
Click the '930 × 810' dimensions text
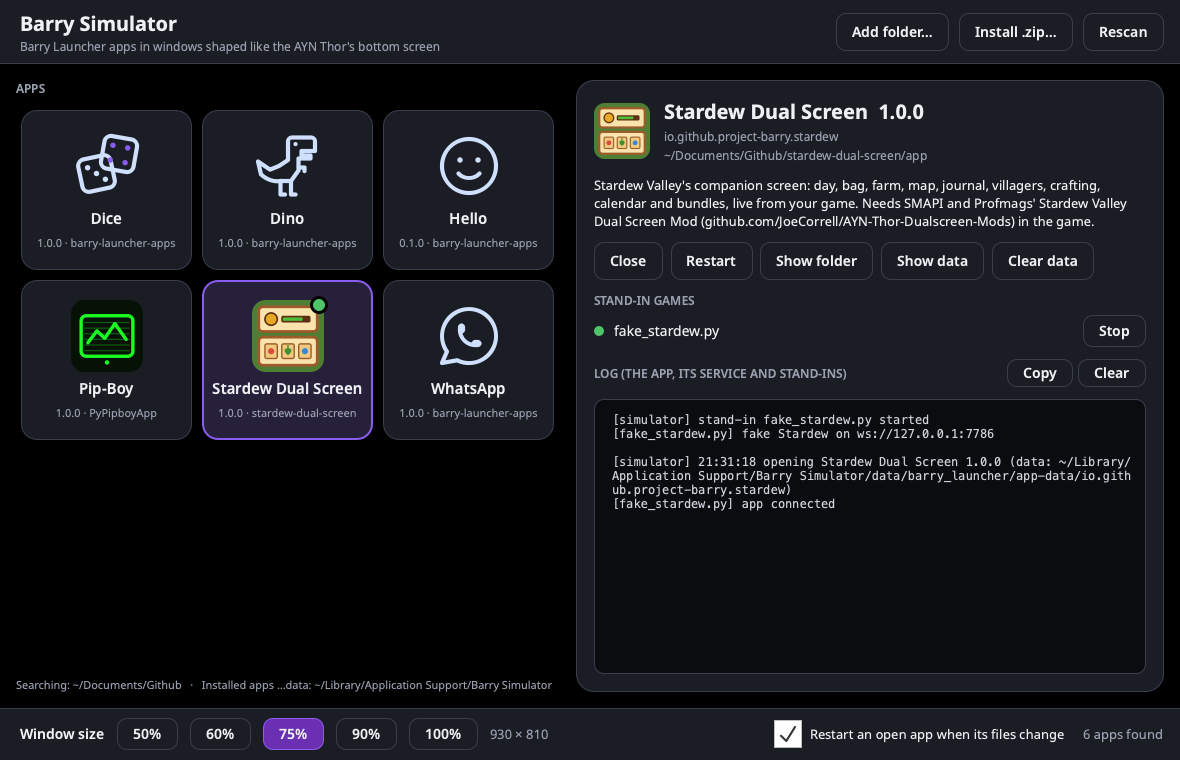point(519,734)
